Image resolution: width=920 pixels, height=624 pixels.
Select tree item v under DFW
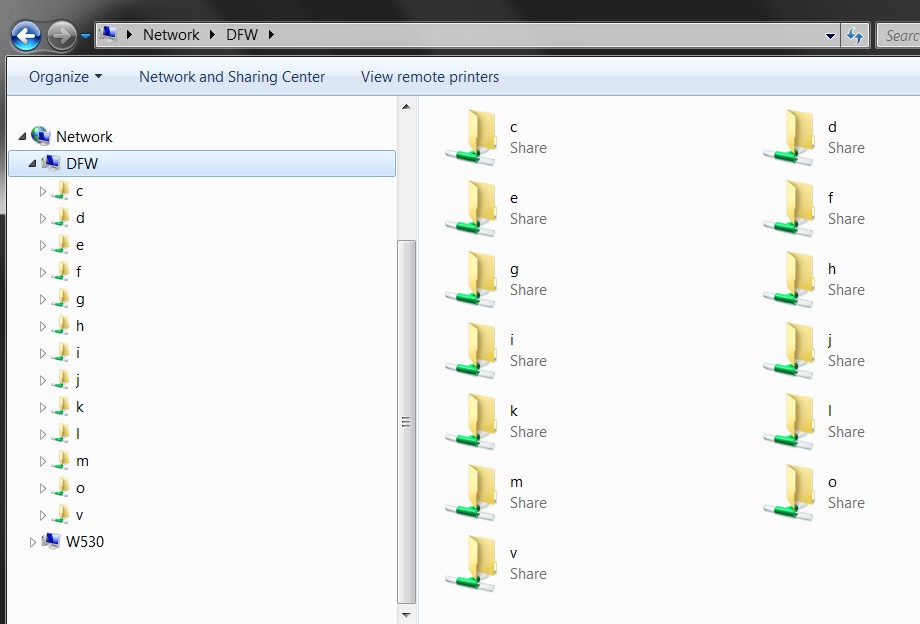80,515
